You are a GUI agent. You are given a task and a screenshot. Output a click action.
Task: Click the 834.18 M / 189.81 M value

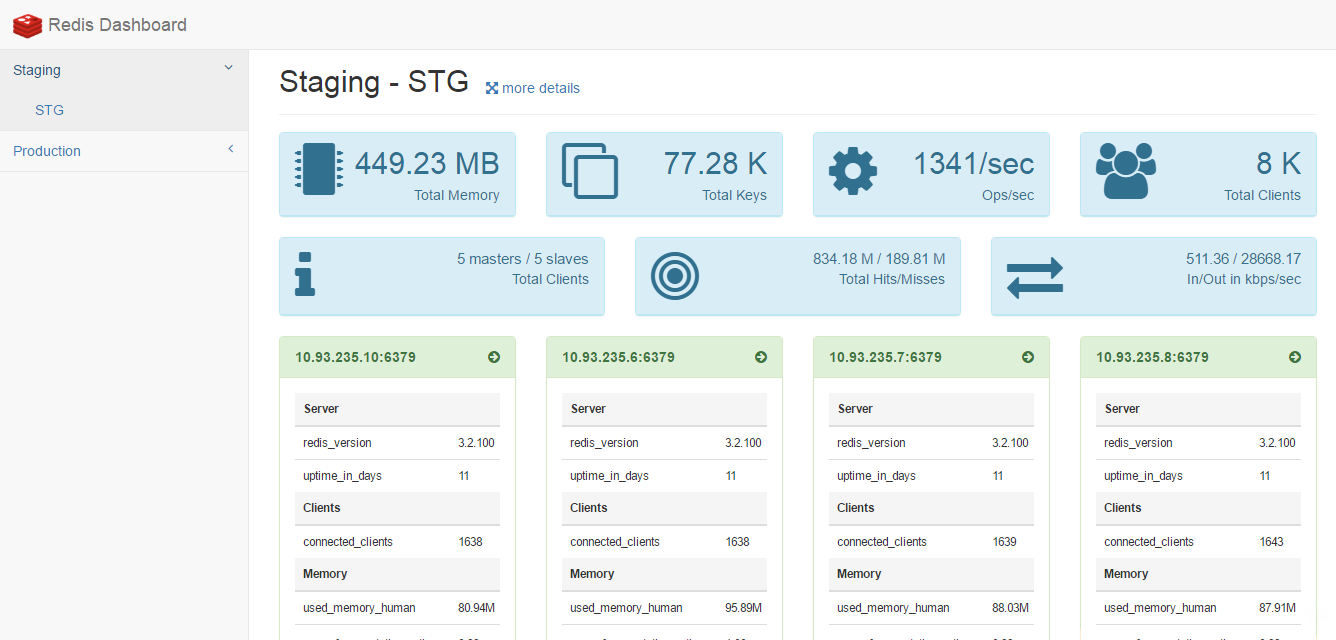tap(879, 259)
